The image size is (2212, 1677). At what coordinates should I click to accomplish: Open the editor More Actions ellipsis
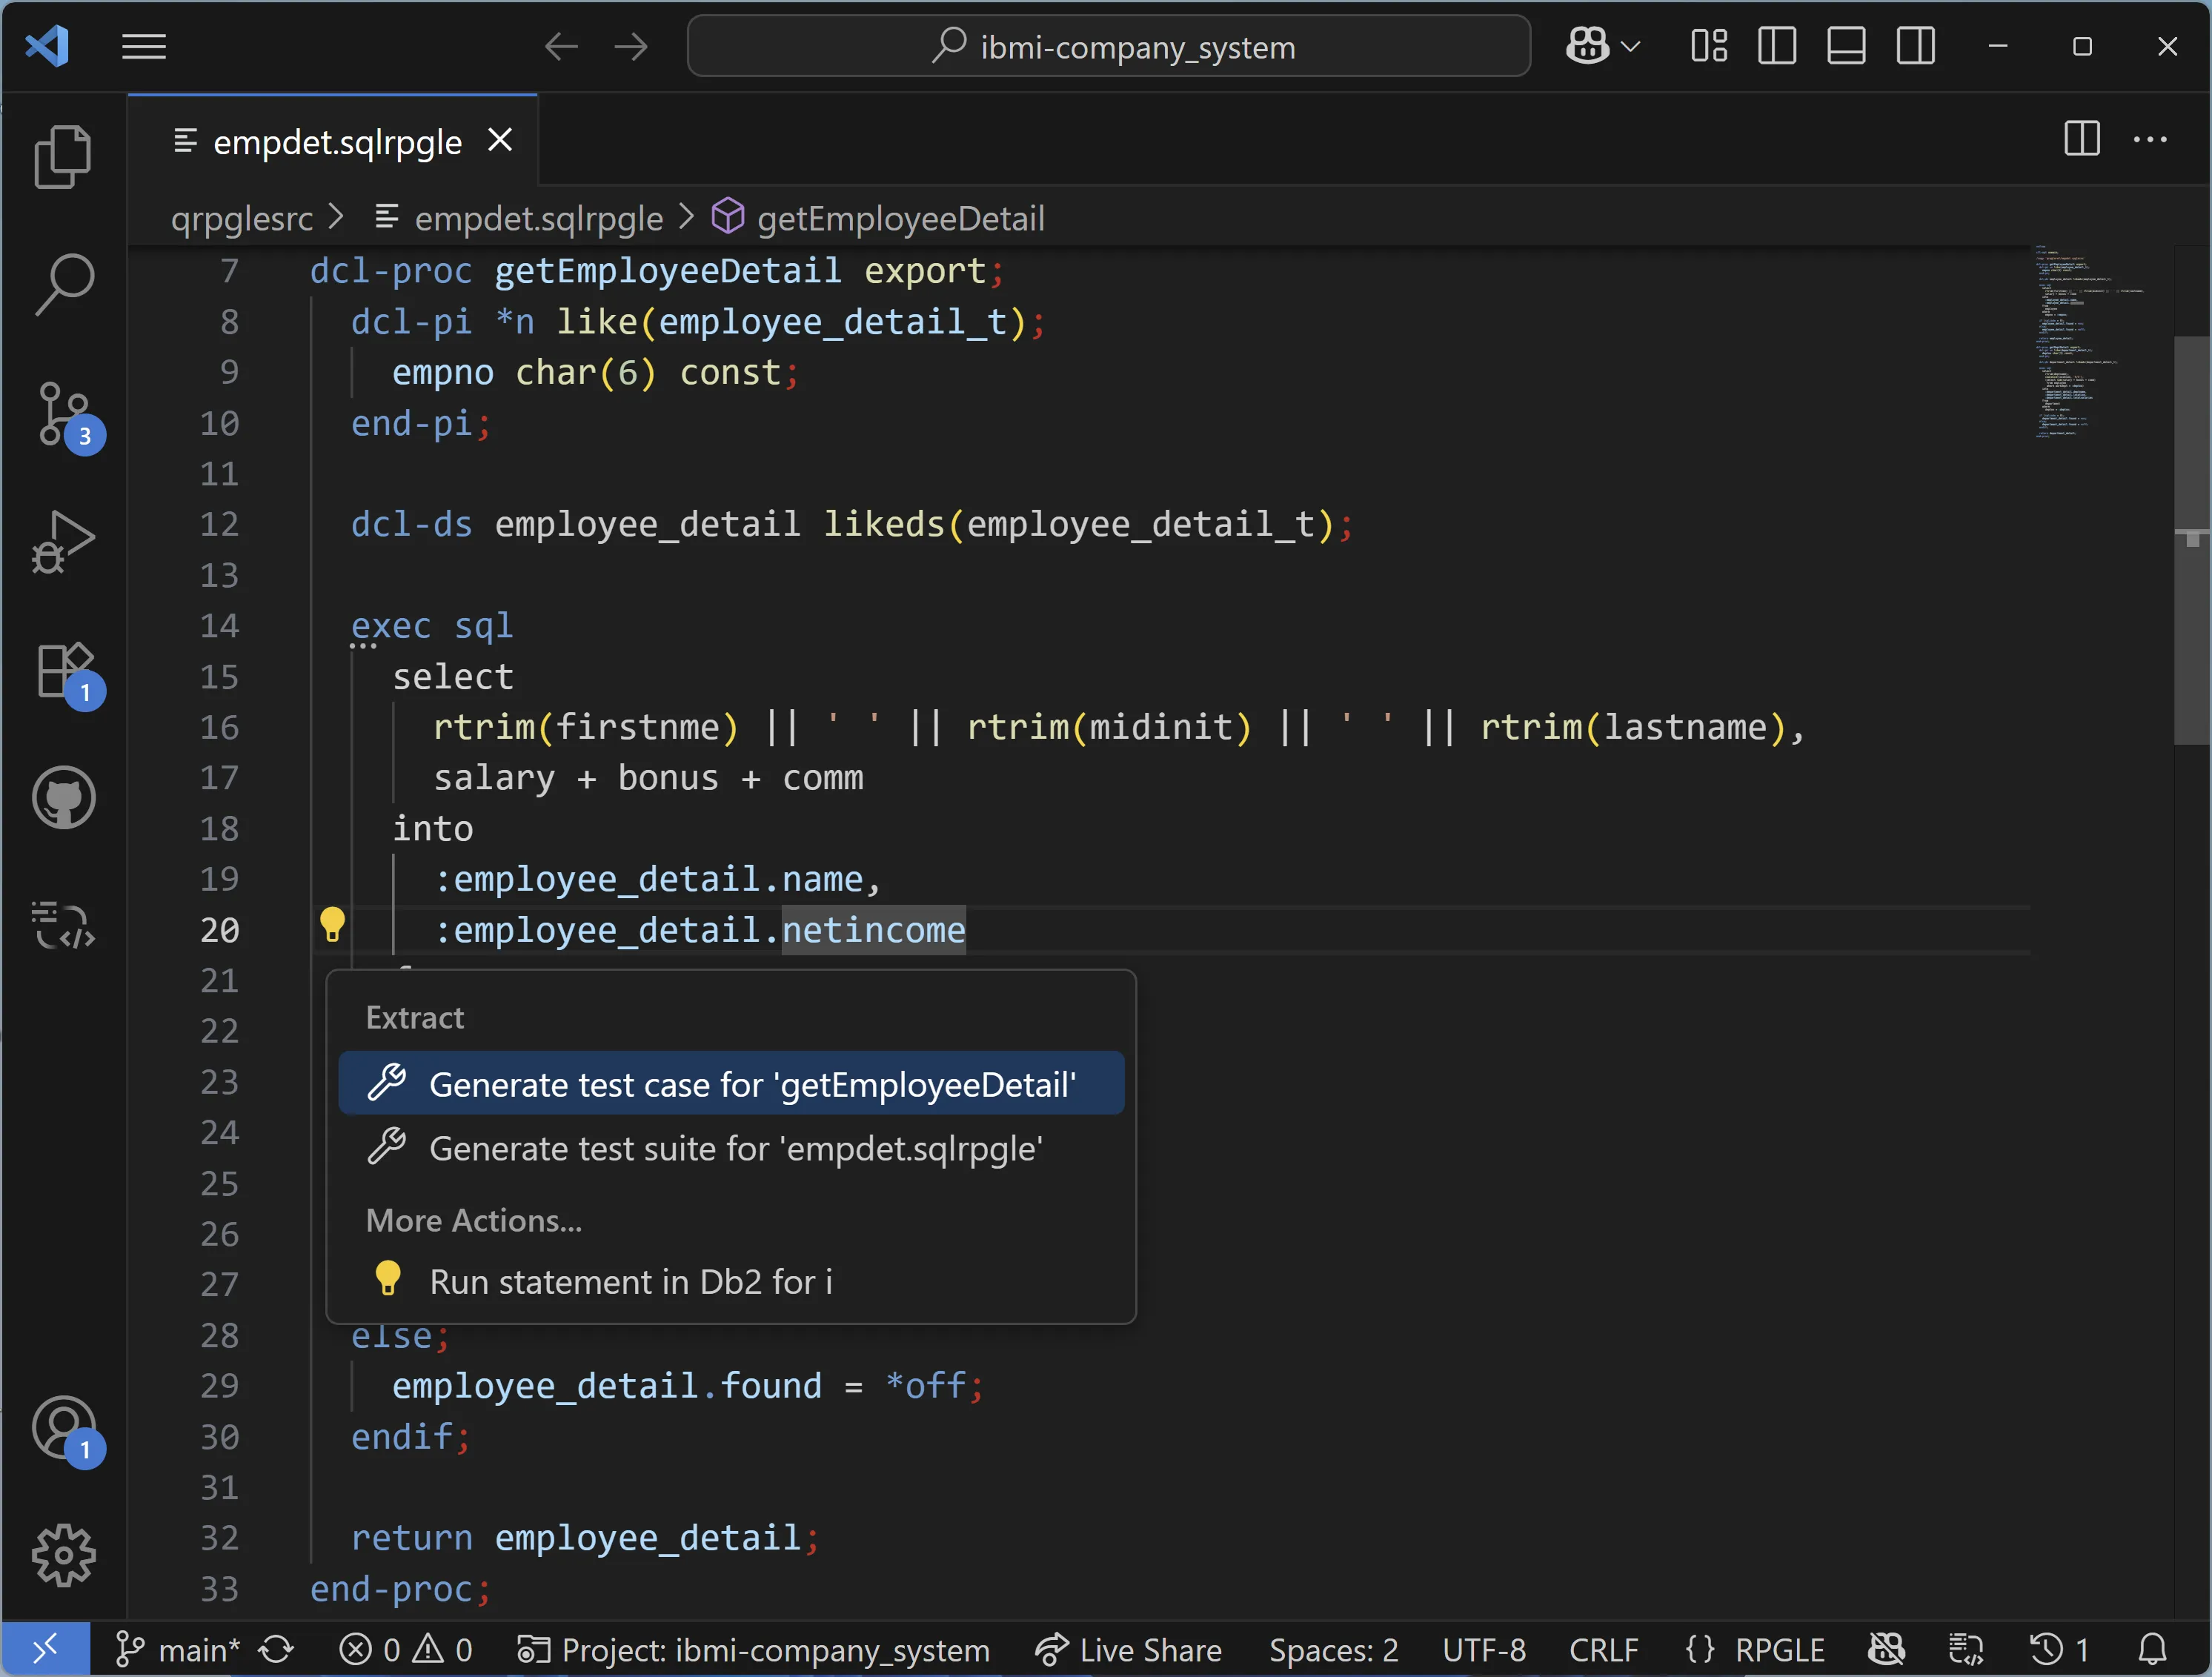click(x=2150, y=139)
